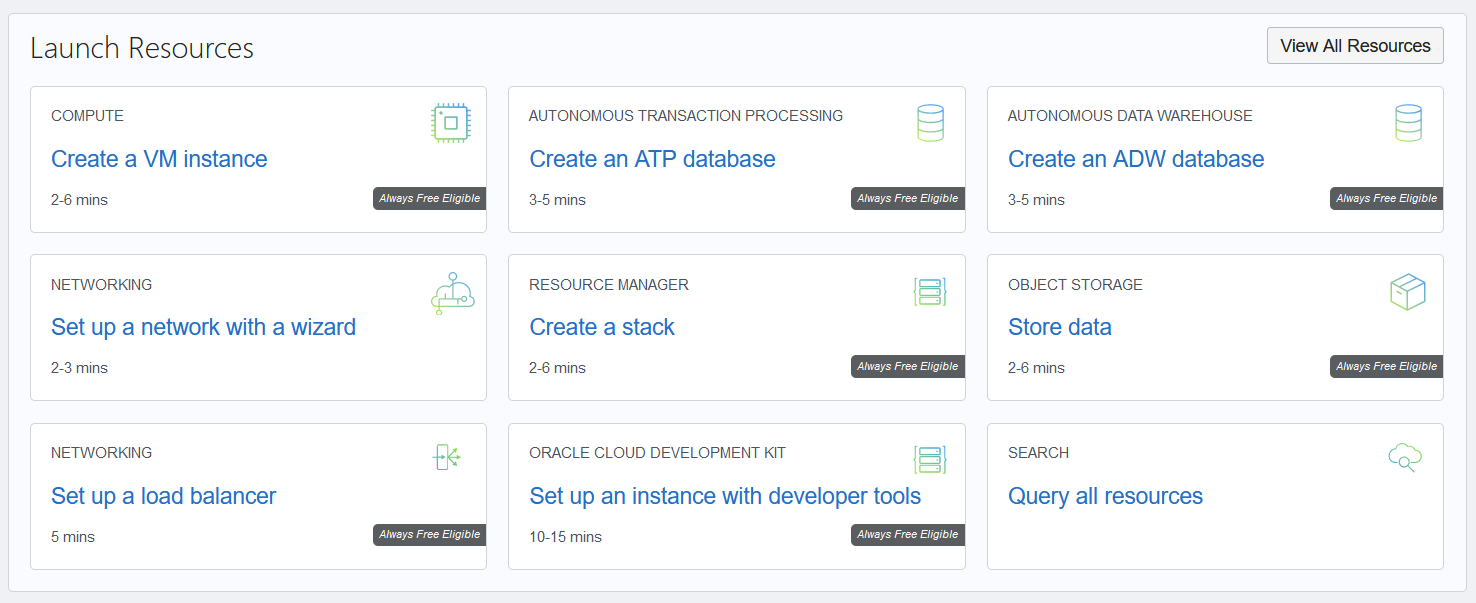
Task: Open Create an ADW database
Action: pyautogui.click(x=1136, y=159)
